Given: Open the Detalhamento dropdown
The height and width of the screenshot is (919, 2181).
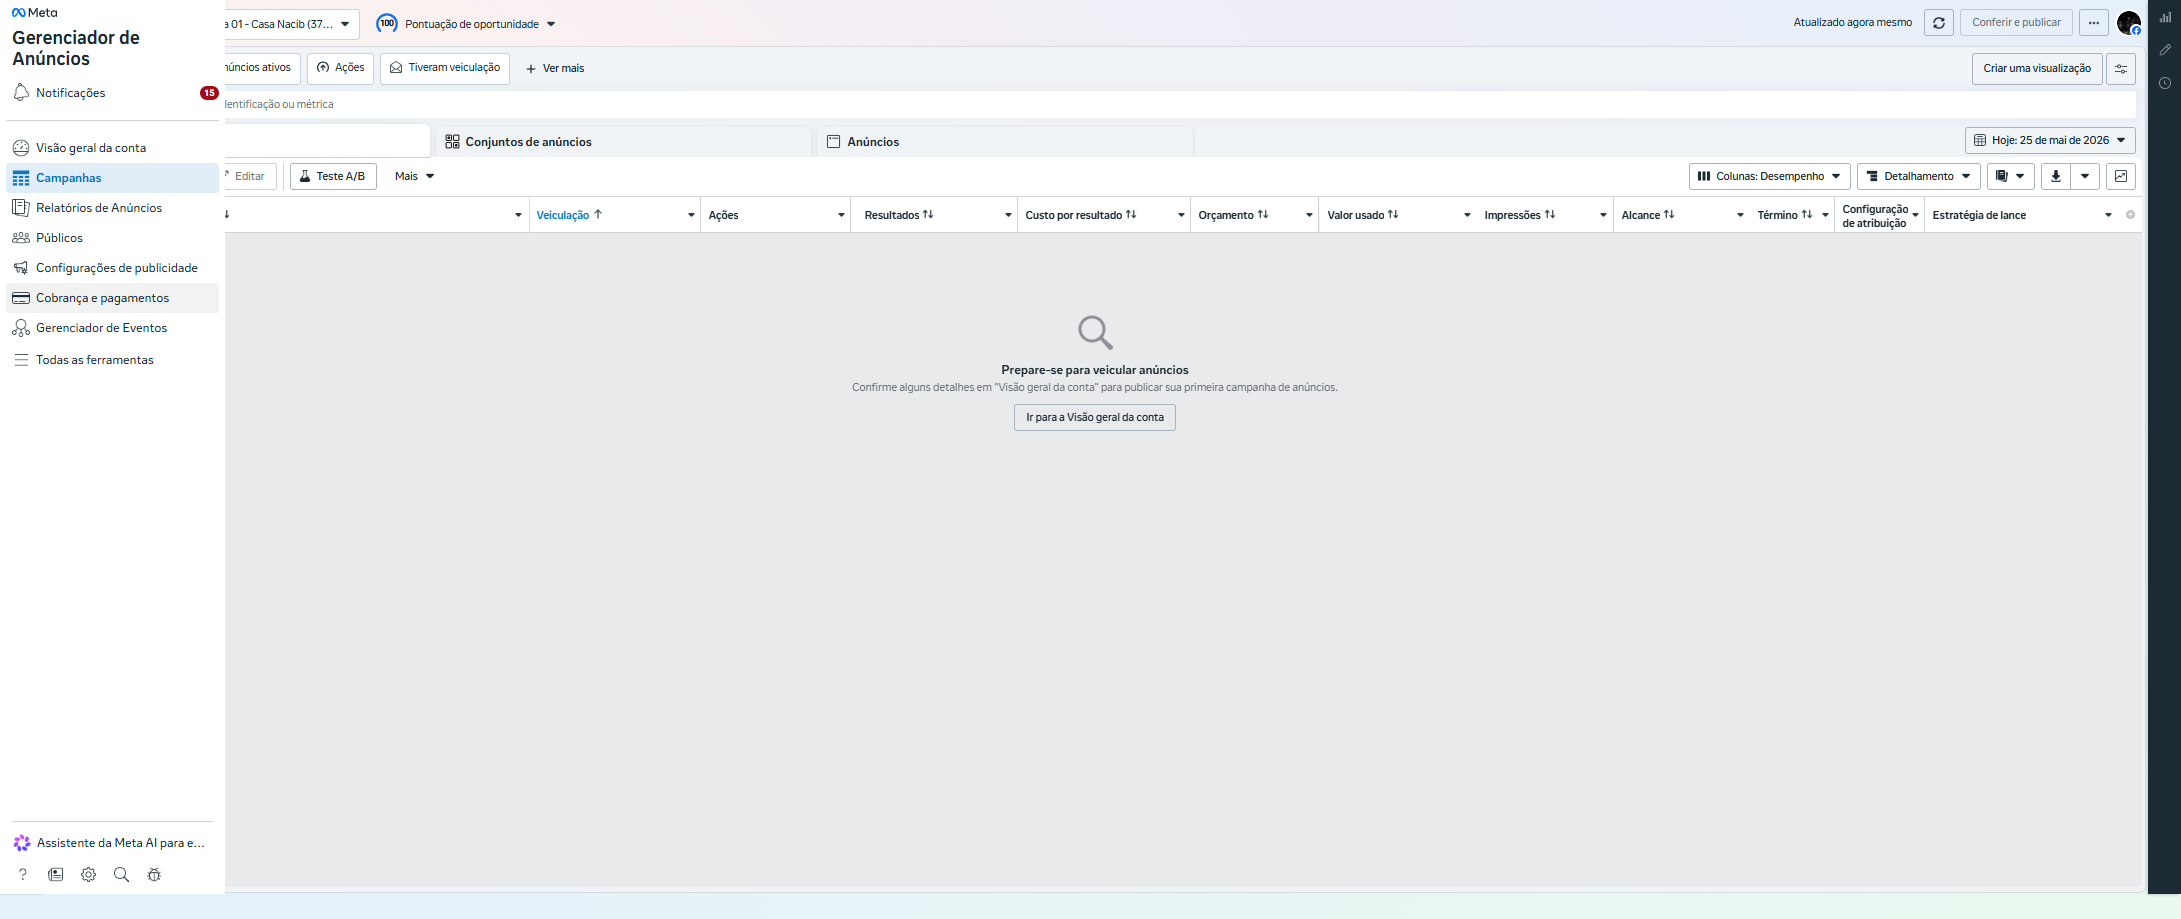Looking at the screenshot, I should click(x=1919, y=176).
